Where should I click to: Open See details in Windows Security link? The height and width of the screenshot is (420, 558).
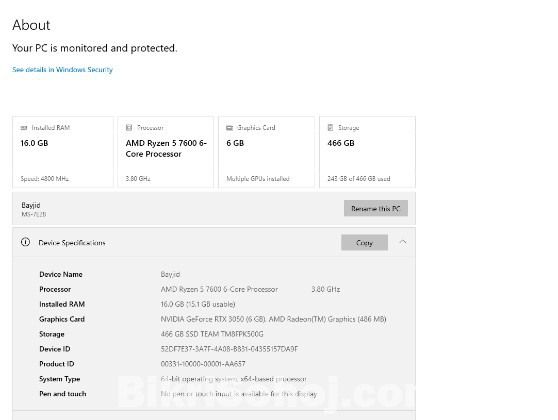pyautogui.click(x=63, y=70)
